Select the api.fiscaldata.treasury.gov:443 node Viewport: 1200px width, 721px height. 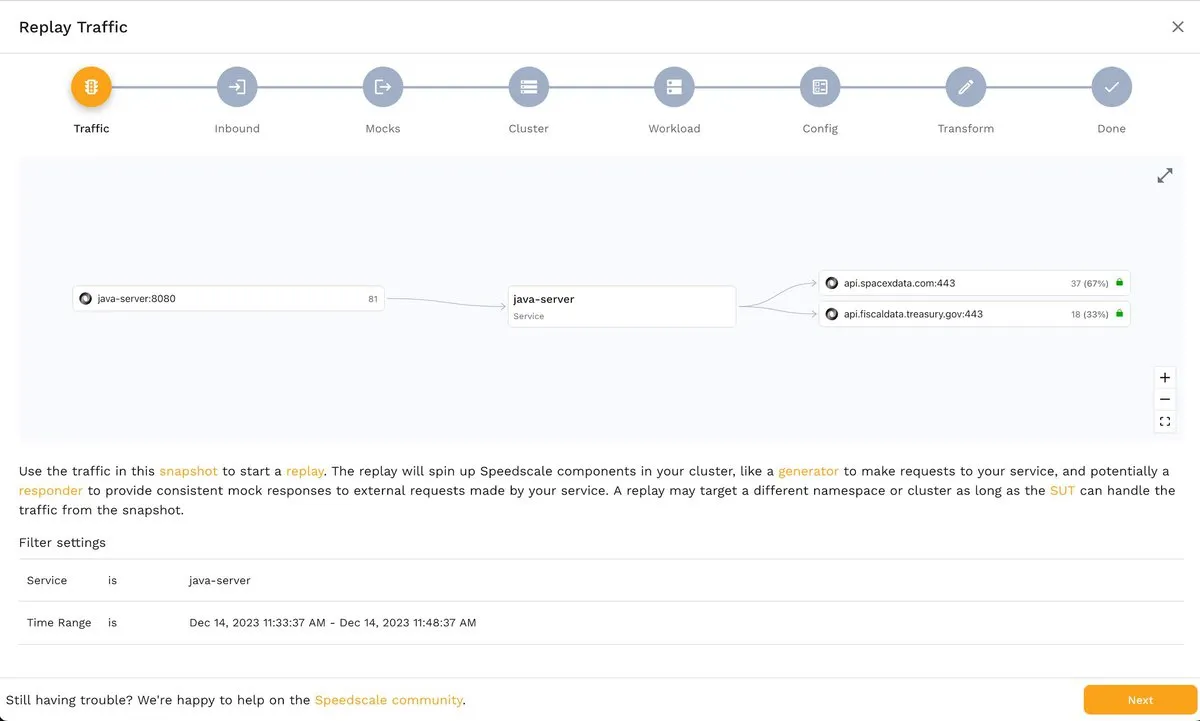tap(974, 314)
